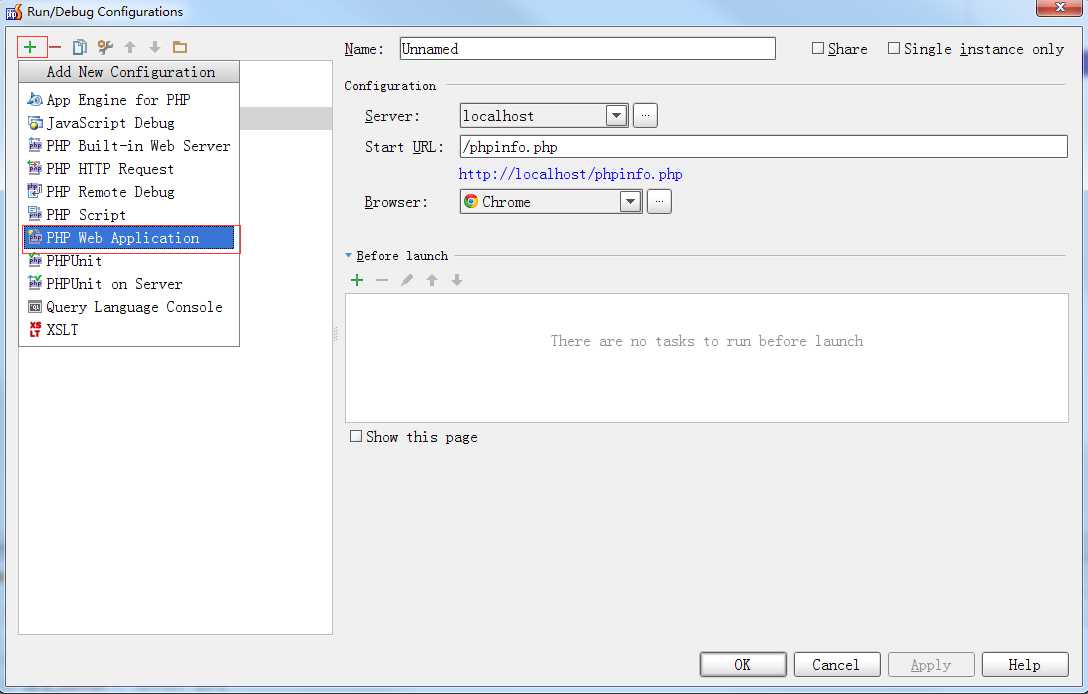
Task: Click the PhpStorm icon in the title bar
Action: click(x=14, y=12)
